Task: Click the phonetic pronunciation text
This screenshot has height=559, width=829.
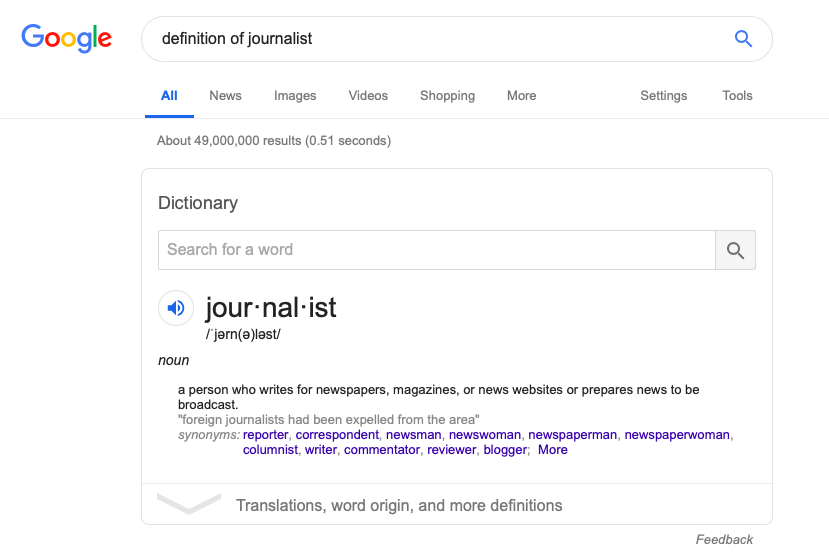Action: 243,335
